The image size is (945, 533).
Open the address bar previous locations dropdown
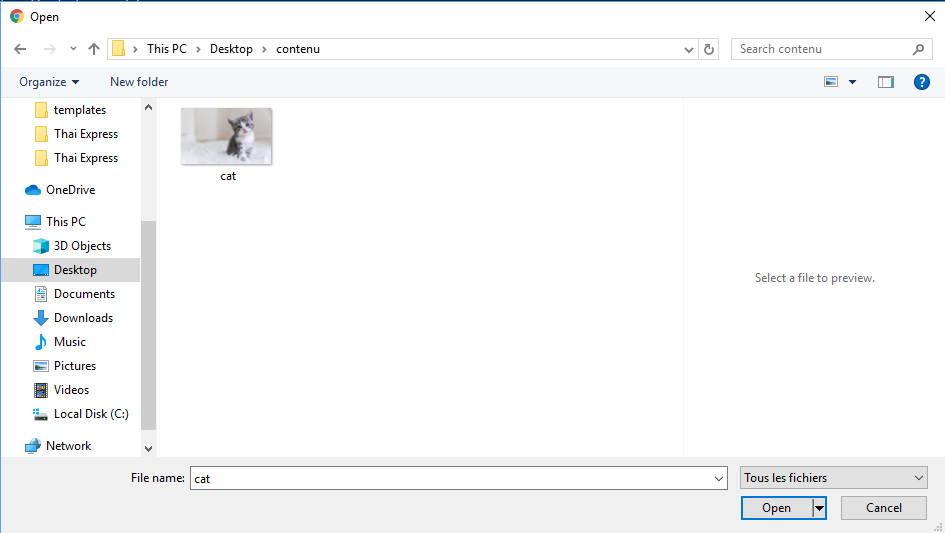pyautogui.click(x=689, y=49)
